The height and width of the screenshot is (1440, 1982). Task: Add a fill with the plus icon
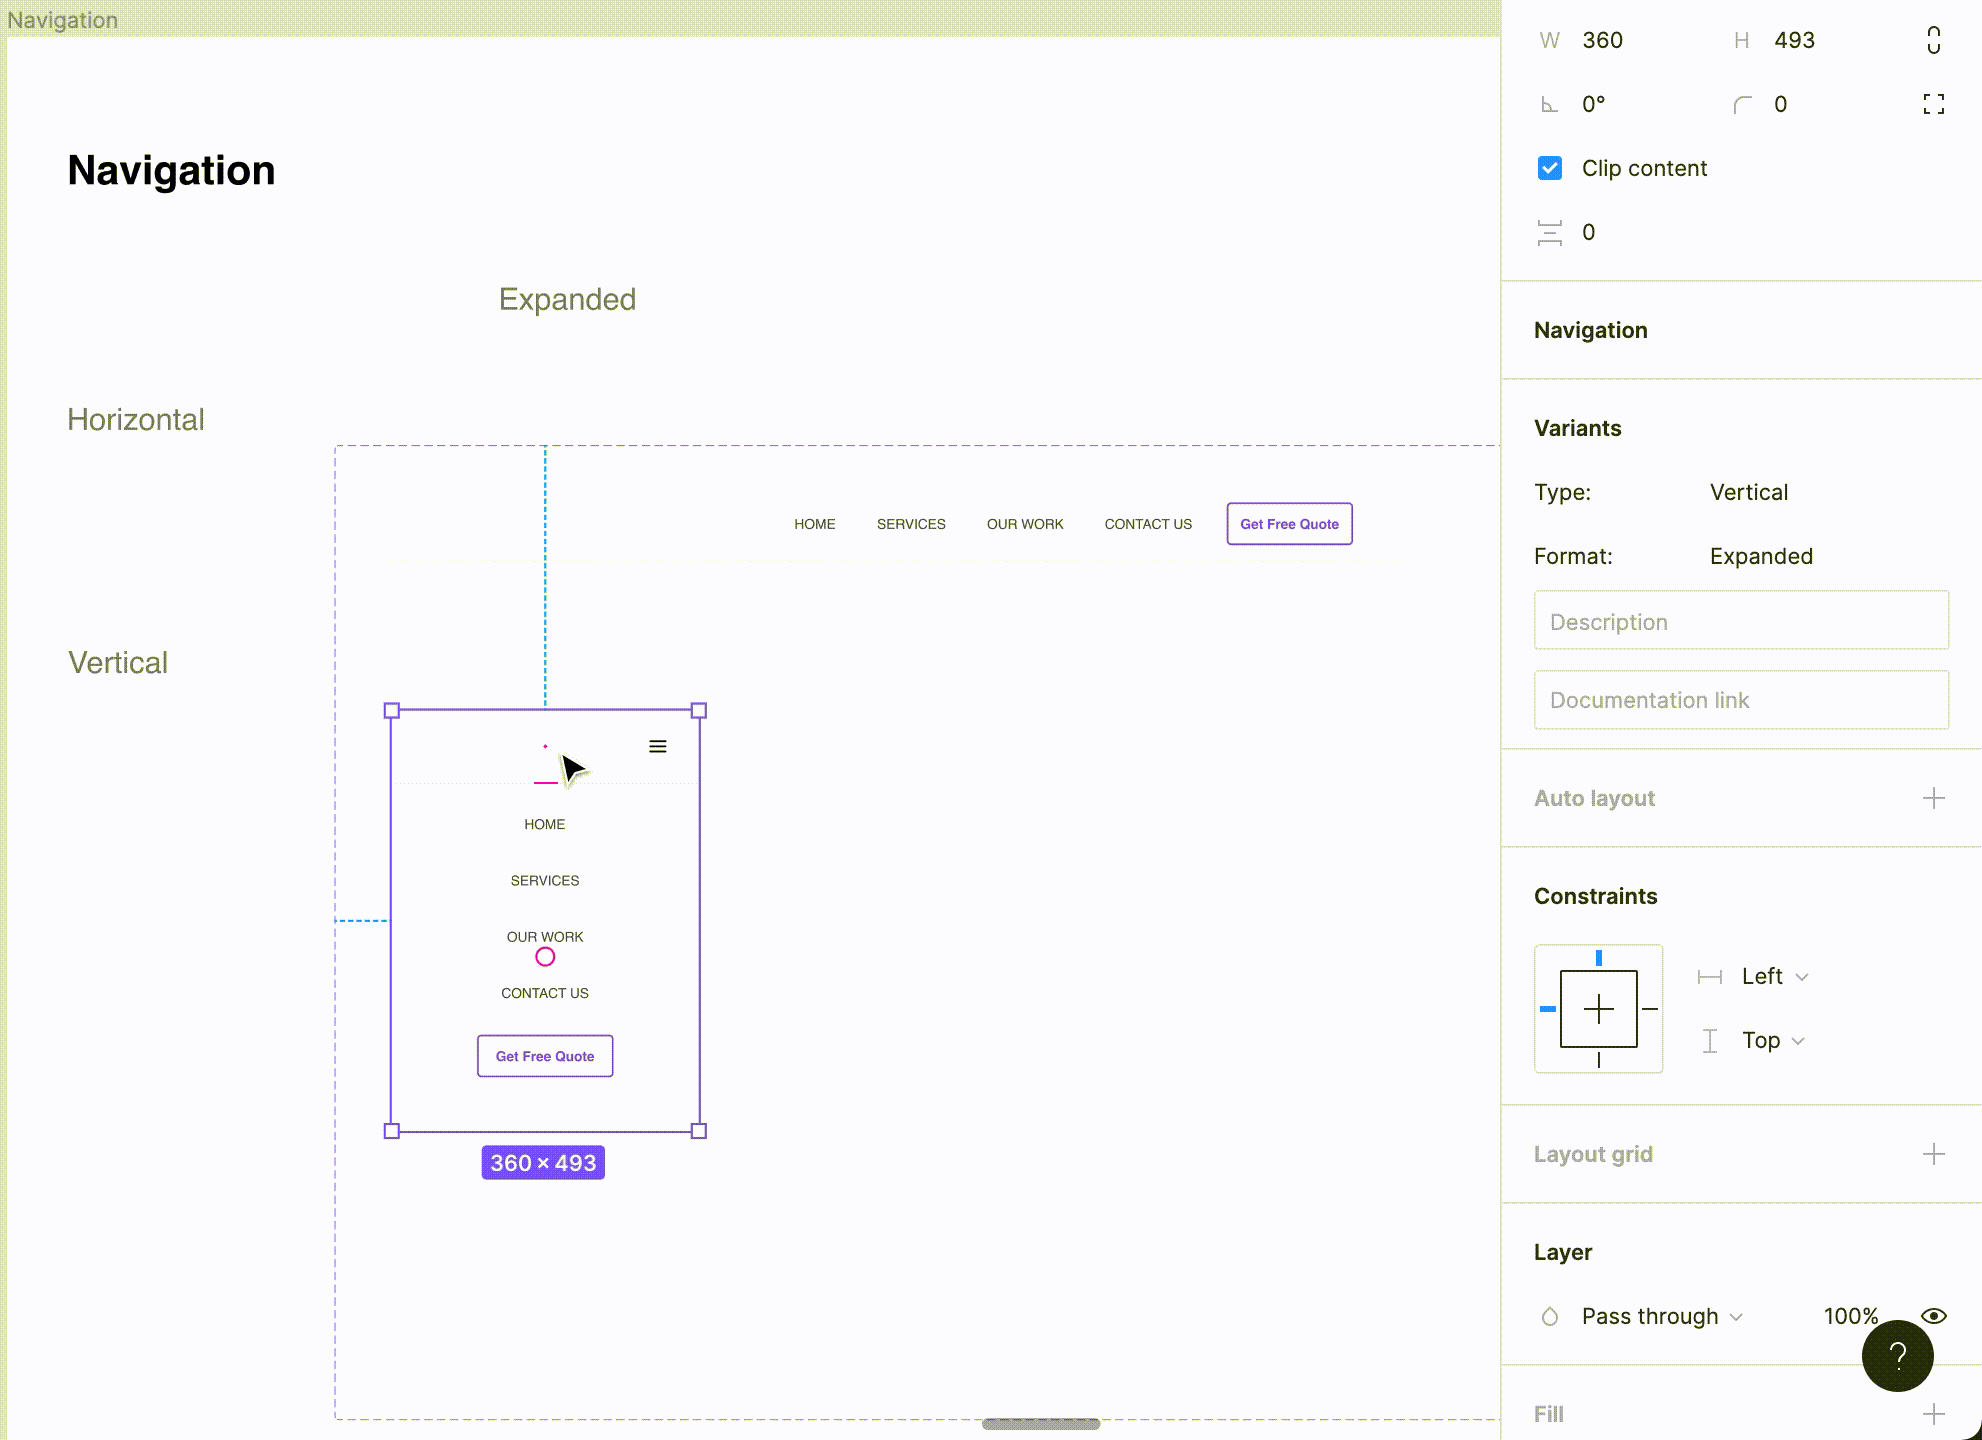coord(1933,1414)
